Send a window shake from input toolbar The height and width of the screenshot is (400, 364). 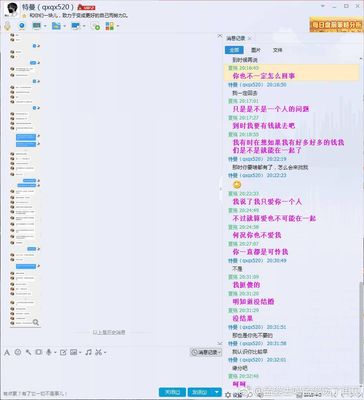click(x=39, y=352)
